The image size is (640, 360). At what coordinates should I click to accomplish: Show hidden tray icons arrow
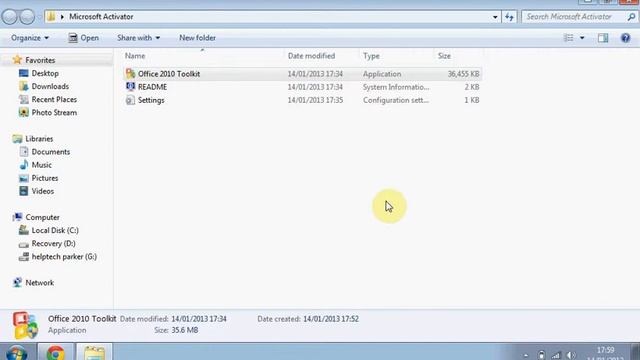[x=526, y=356]
